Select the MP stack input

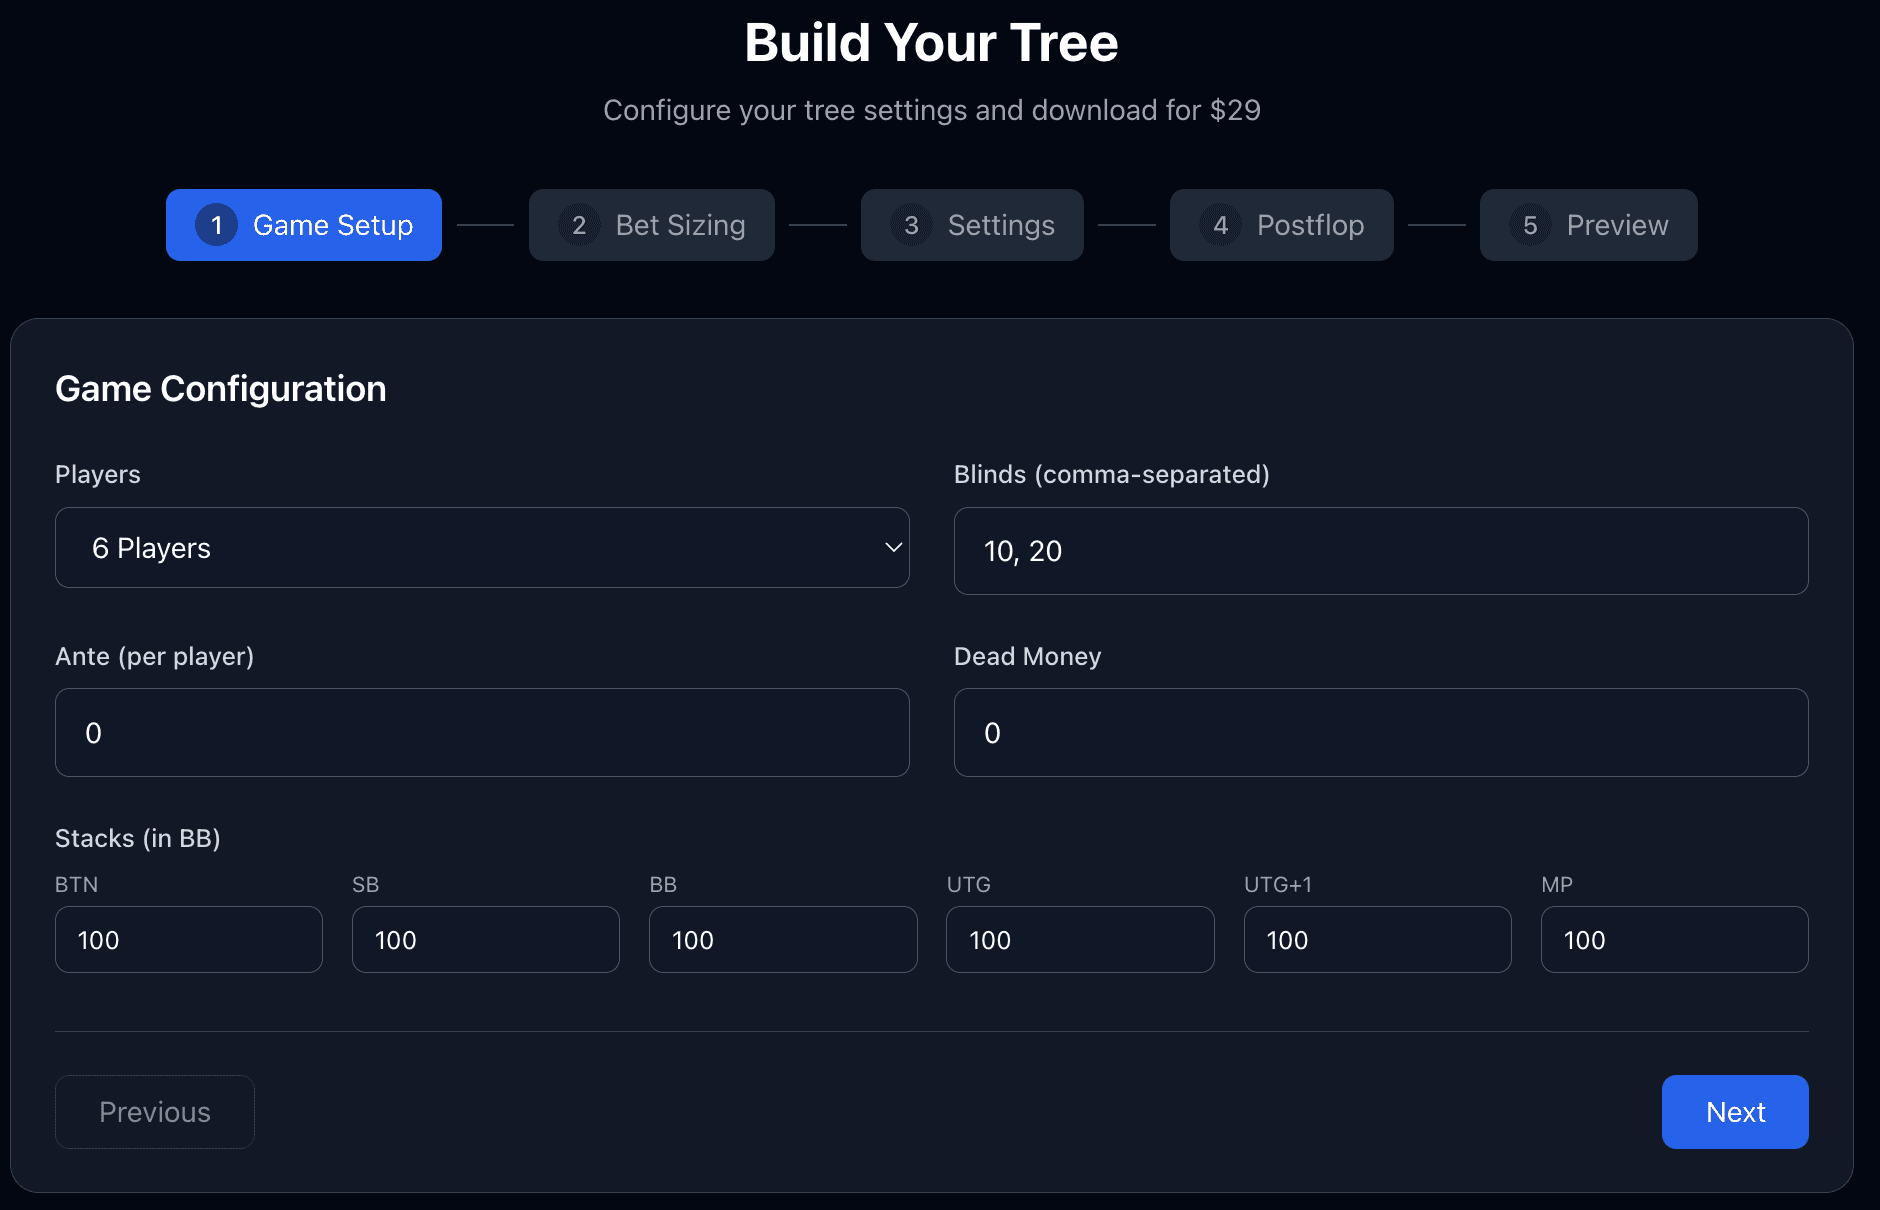(x=1674, y=940)
